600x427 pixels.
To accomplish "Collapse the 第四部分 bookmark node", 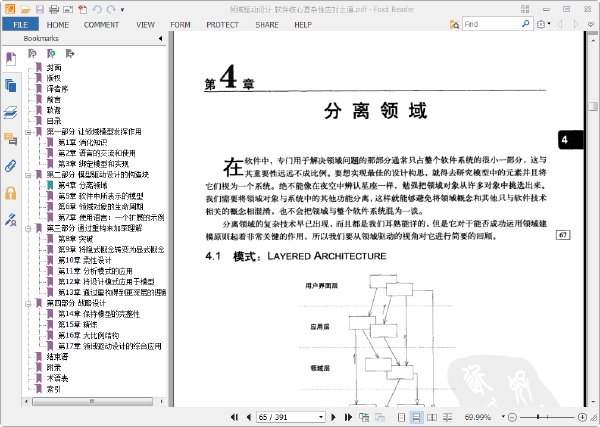I will coord(28,304).
